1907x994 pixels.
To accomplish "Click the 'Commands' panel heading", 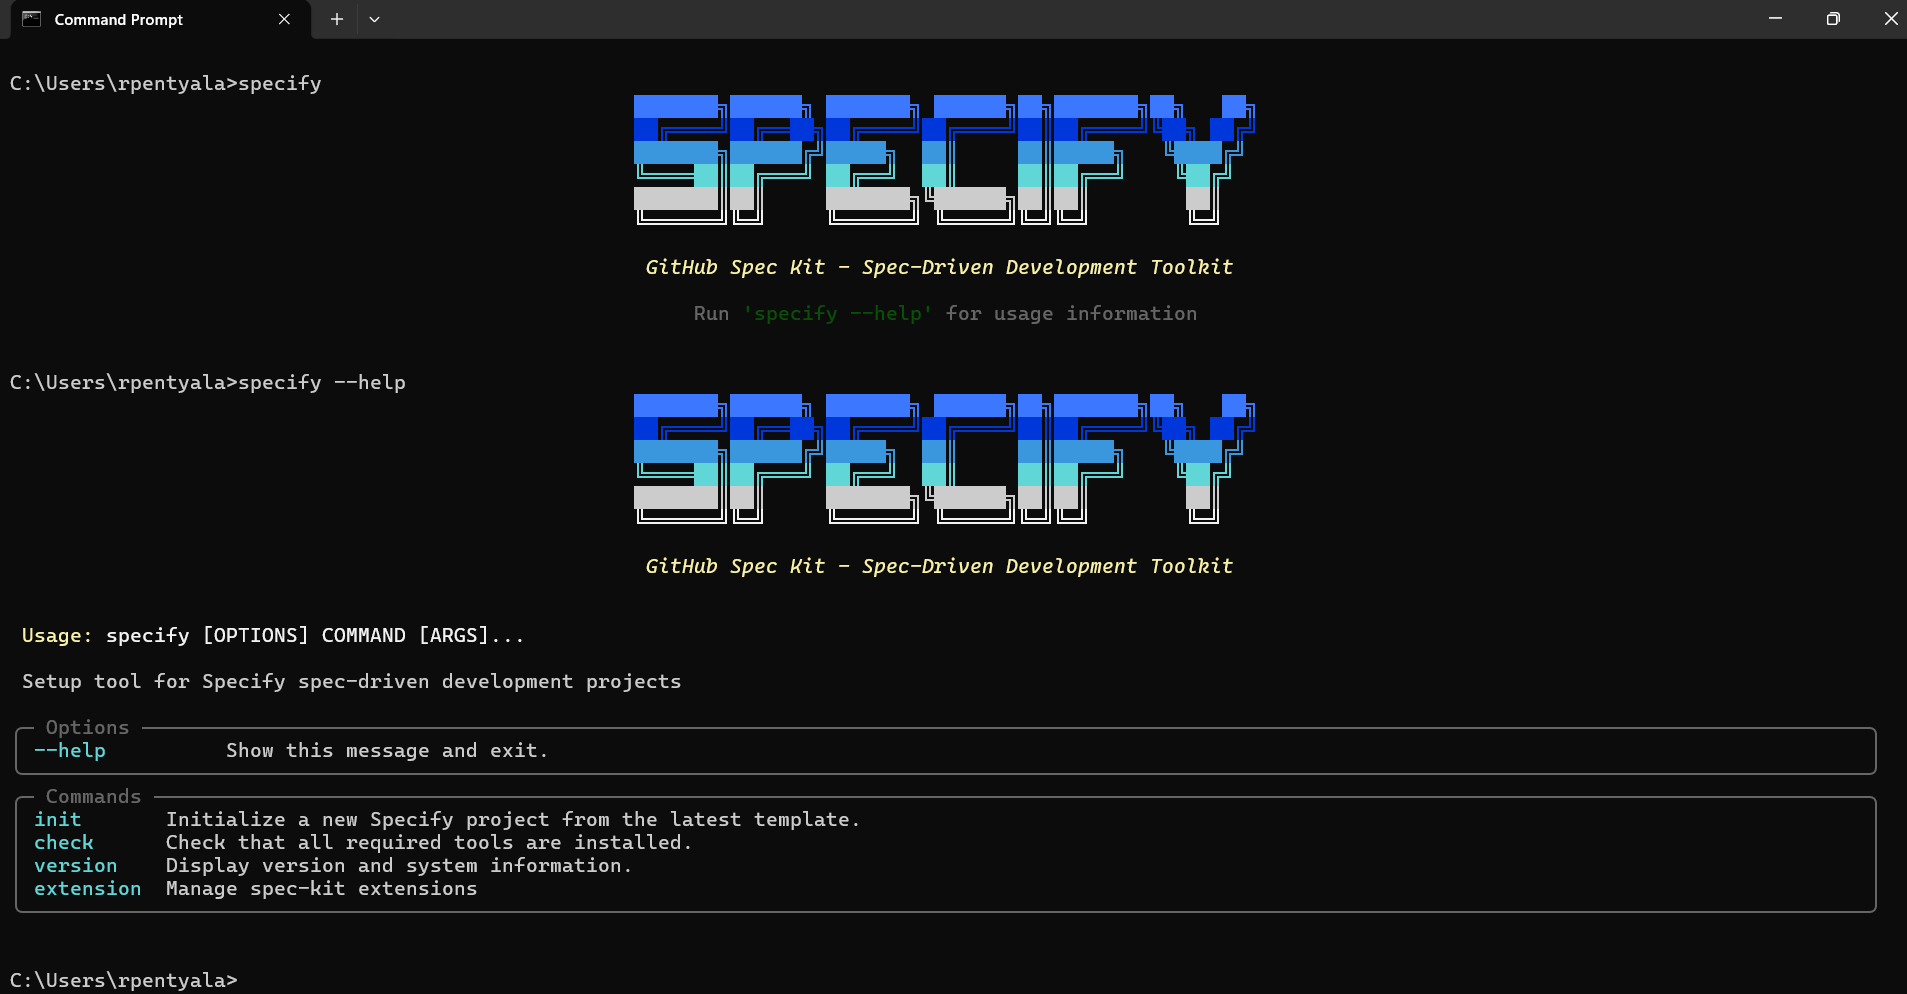I will (93, 796).
